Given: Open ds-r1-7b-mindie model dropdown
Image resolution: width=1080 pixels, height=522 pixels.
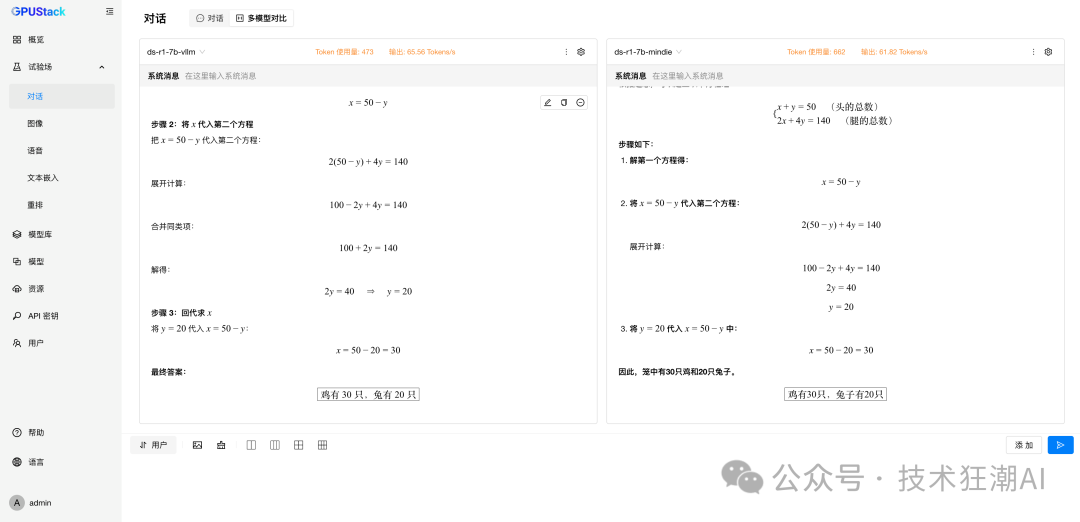Looking at the screenshot, I should coord(648,52).
